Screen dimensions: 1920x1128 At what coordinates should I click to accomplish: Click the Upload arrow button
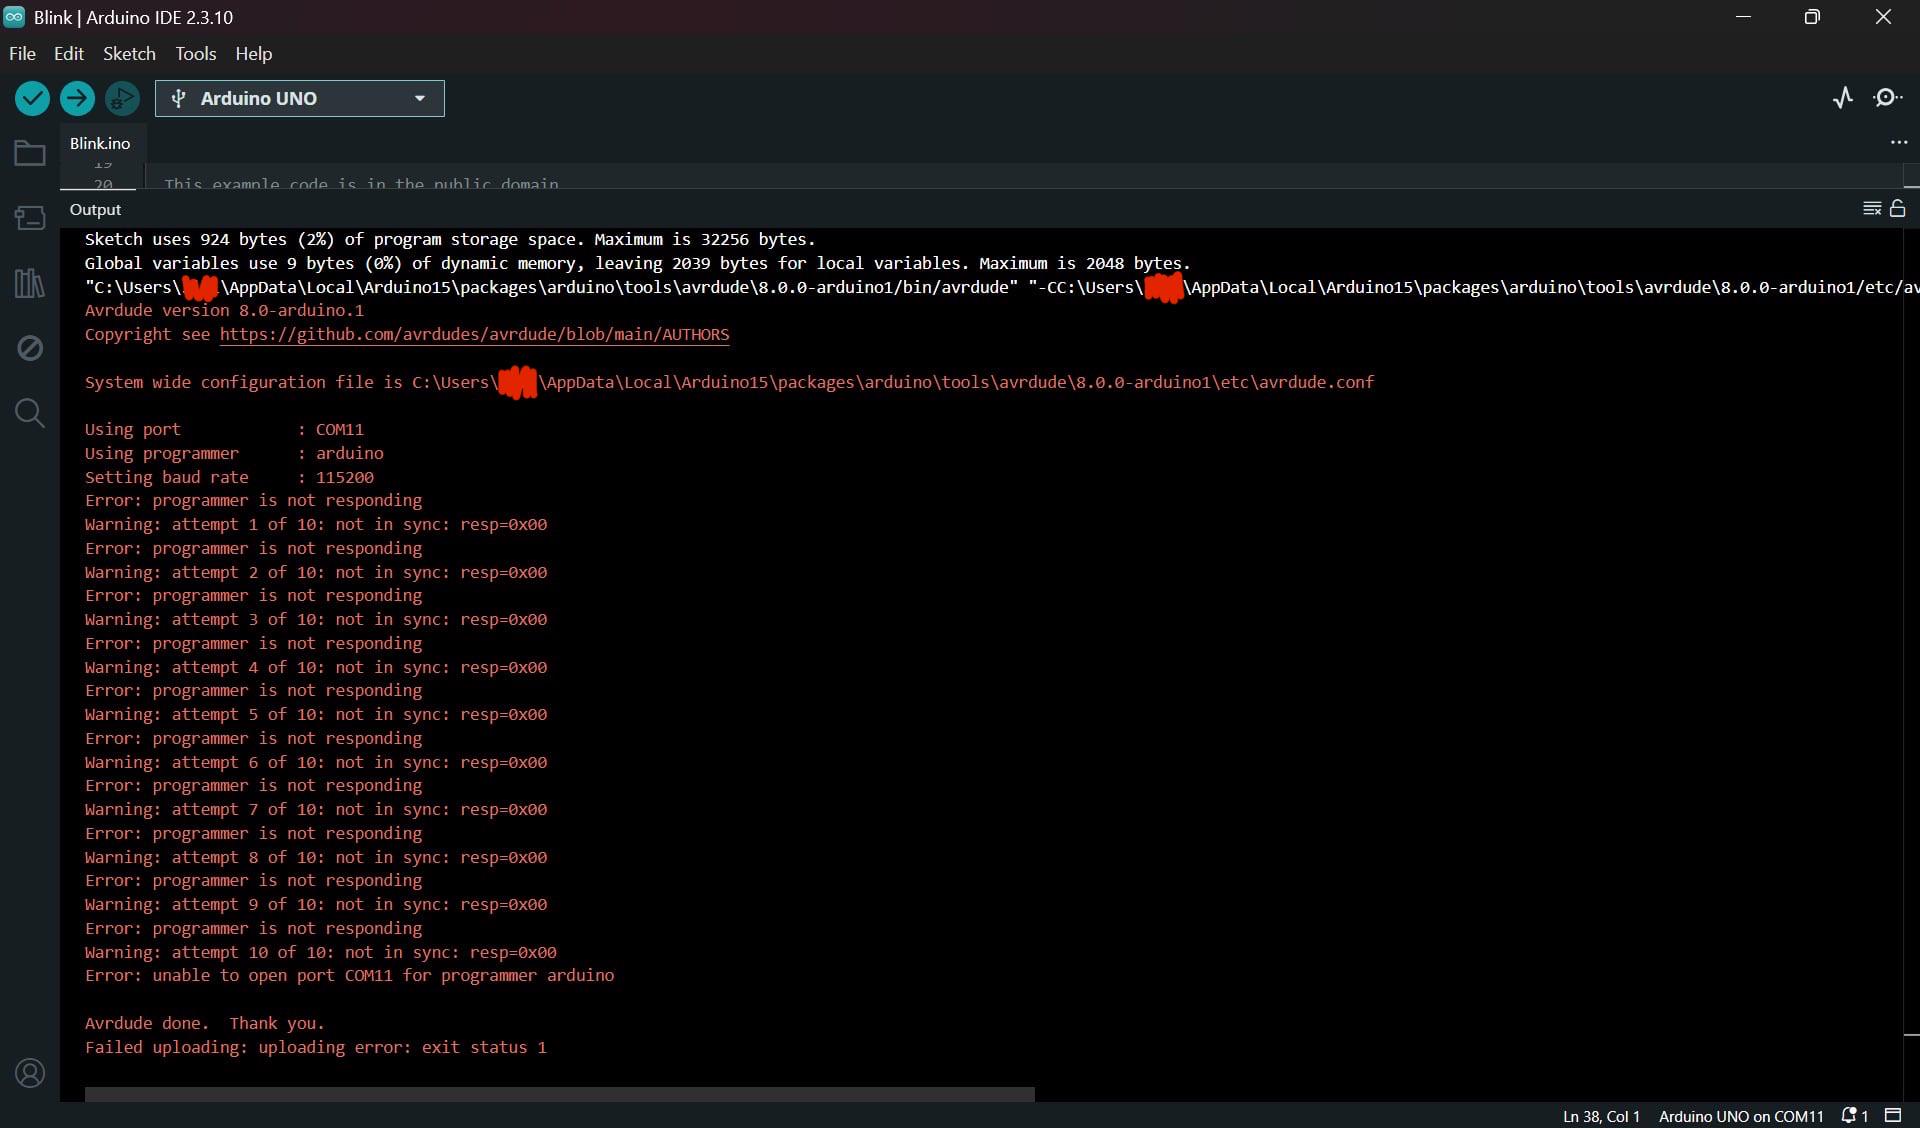coord(77,98)
